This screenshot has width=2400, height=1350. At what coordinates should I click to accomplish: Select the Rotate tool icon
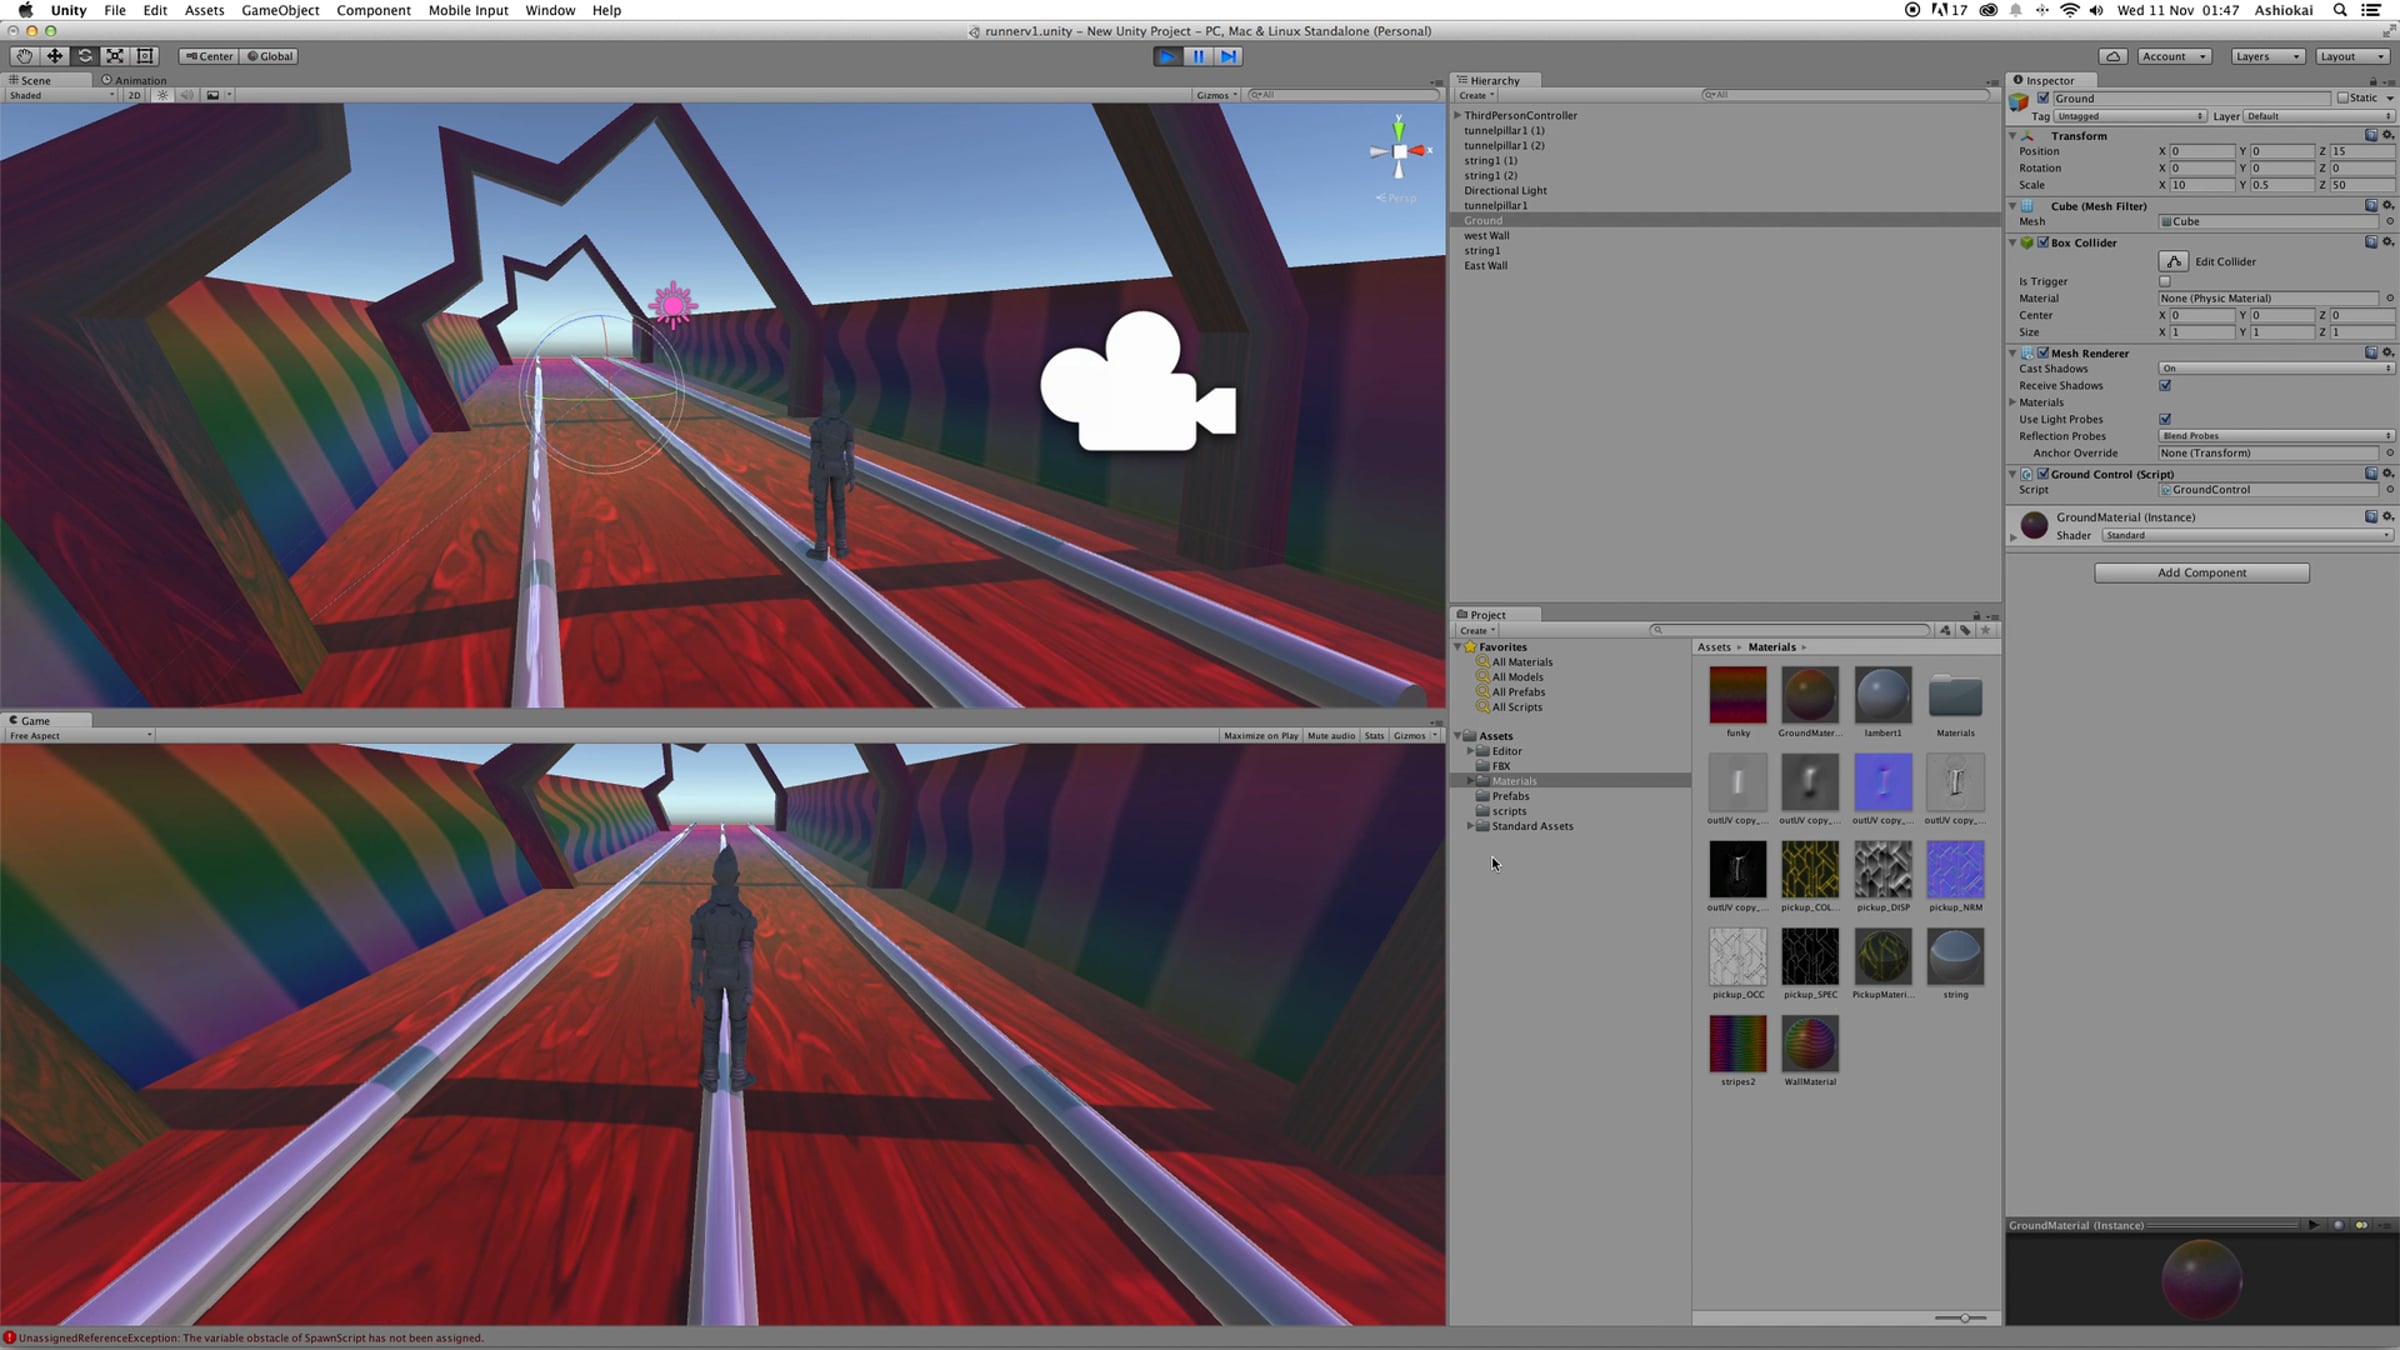tap(85, 56)
